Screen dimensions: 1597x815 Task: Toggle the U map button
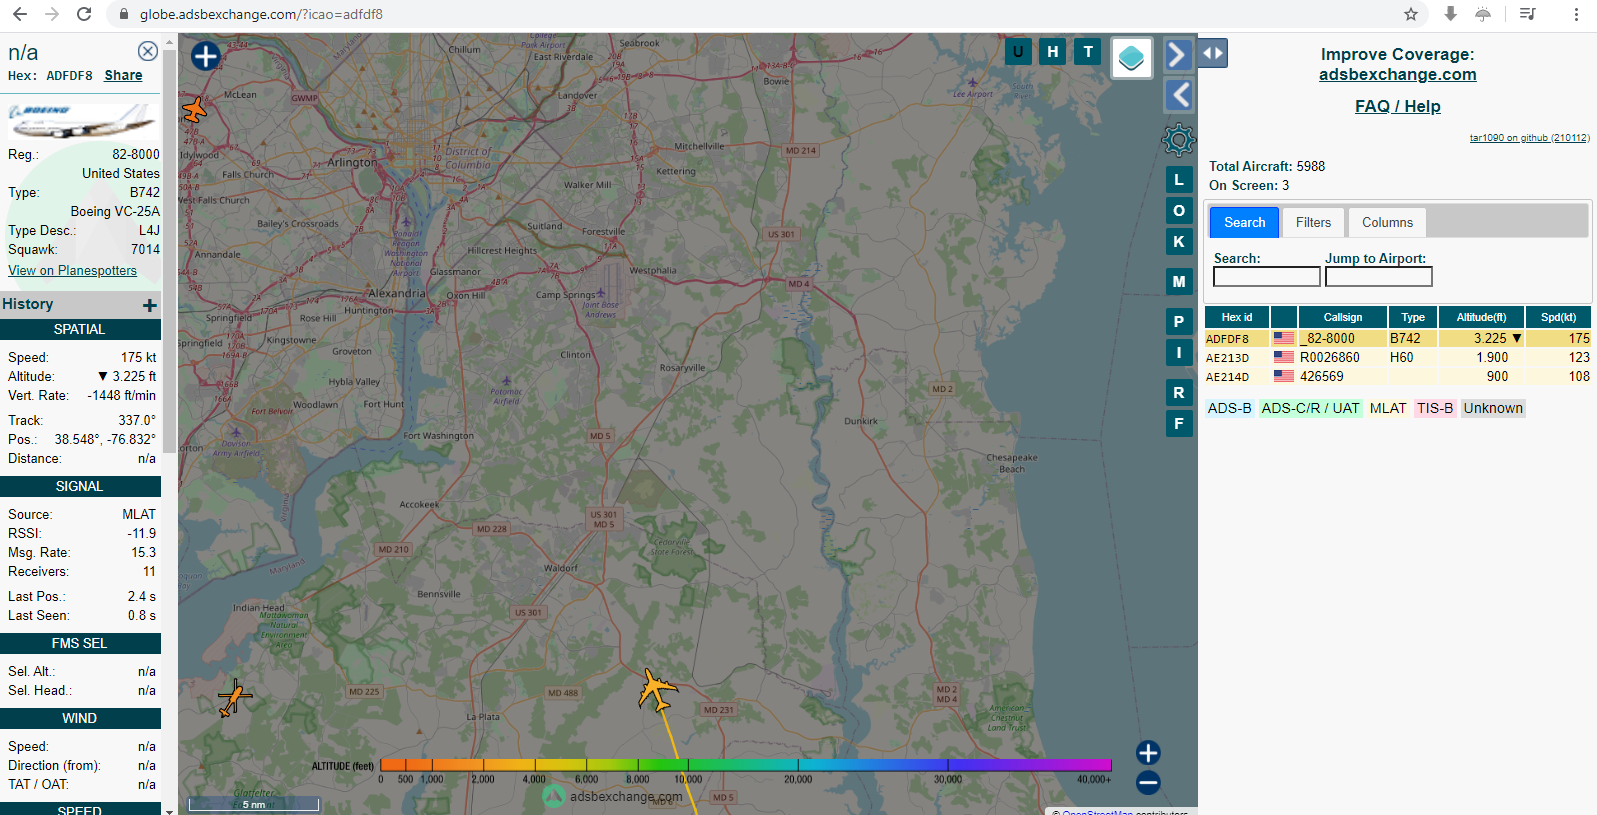(x=1018, y=52)
